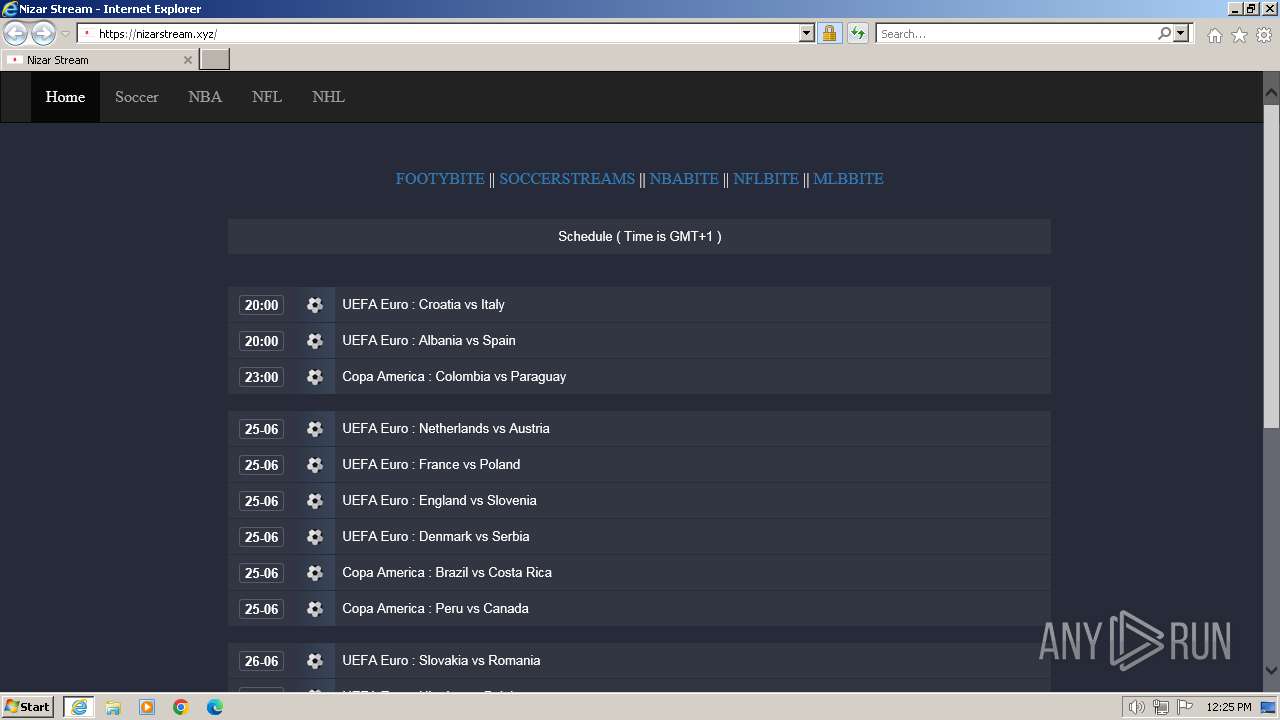This screenshot has height=720, width=1280.
Task: Click Internet Explorer taskbar icon
Action: pyautogui.click(x=79, y=707)
